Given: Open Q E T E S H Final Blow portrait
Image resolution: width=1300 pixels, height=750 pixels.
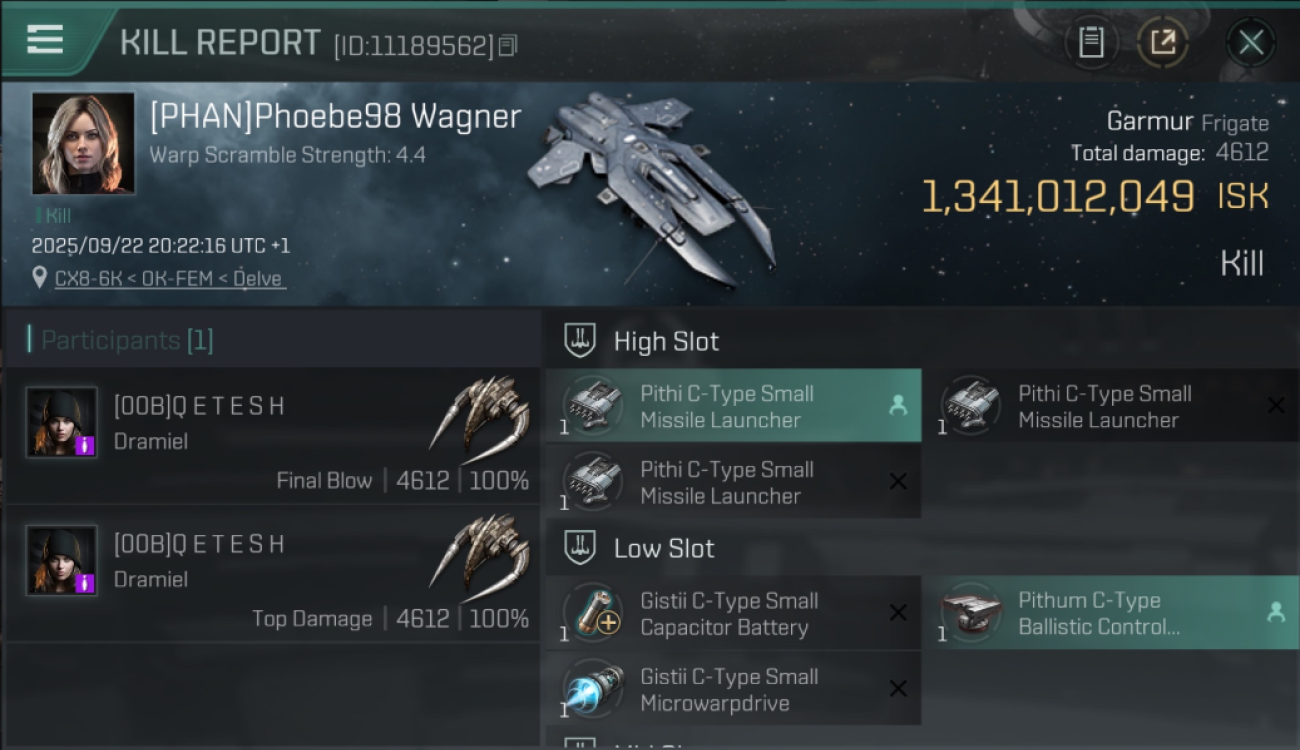Looking at the screenshot, I should coord(62,422).
